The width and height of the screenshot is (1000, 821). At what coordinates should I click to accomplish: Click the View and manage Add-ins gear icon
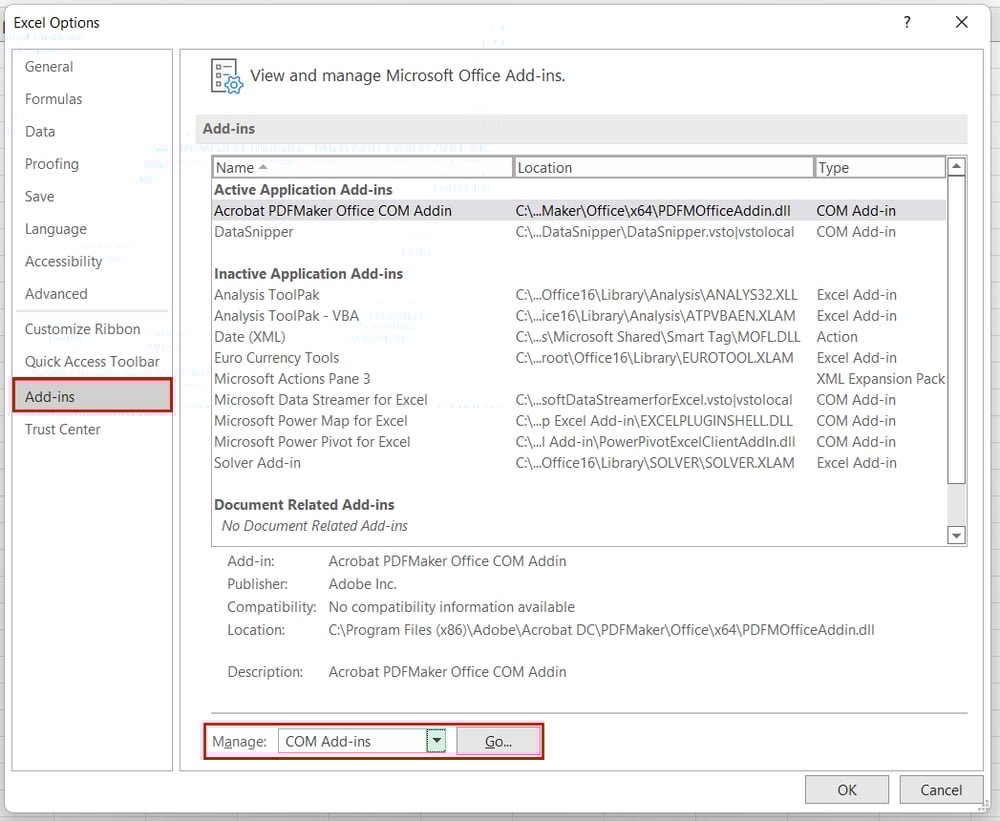tap(225, 75)
